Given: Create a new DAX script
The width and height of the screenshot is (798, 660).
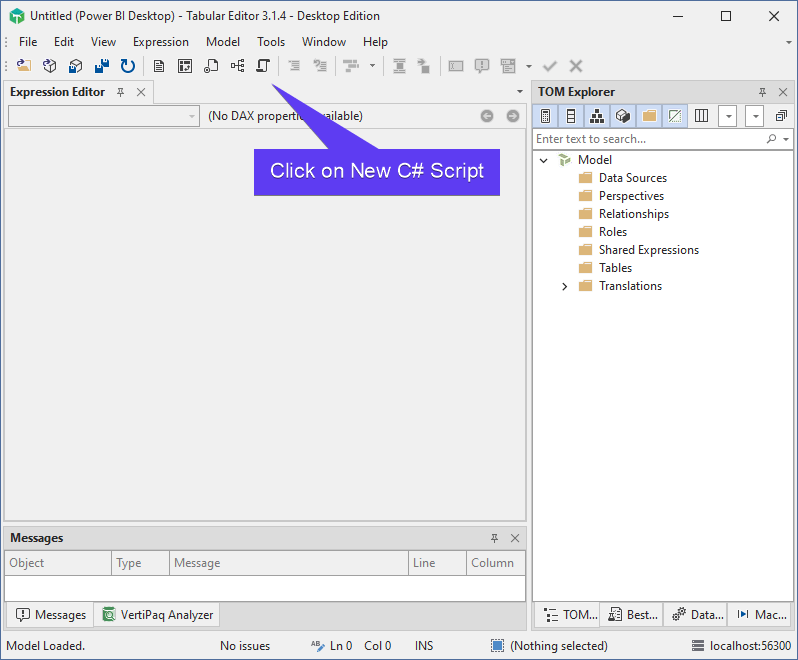Looking at the screenshot, I should click(211, 66).
